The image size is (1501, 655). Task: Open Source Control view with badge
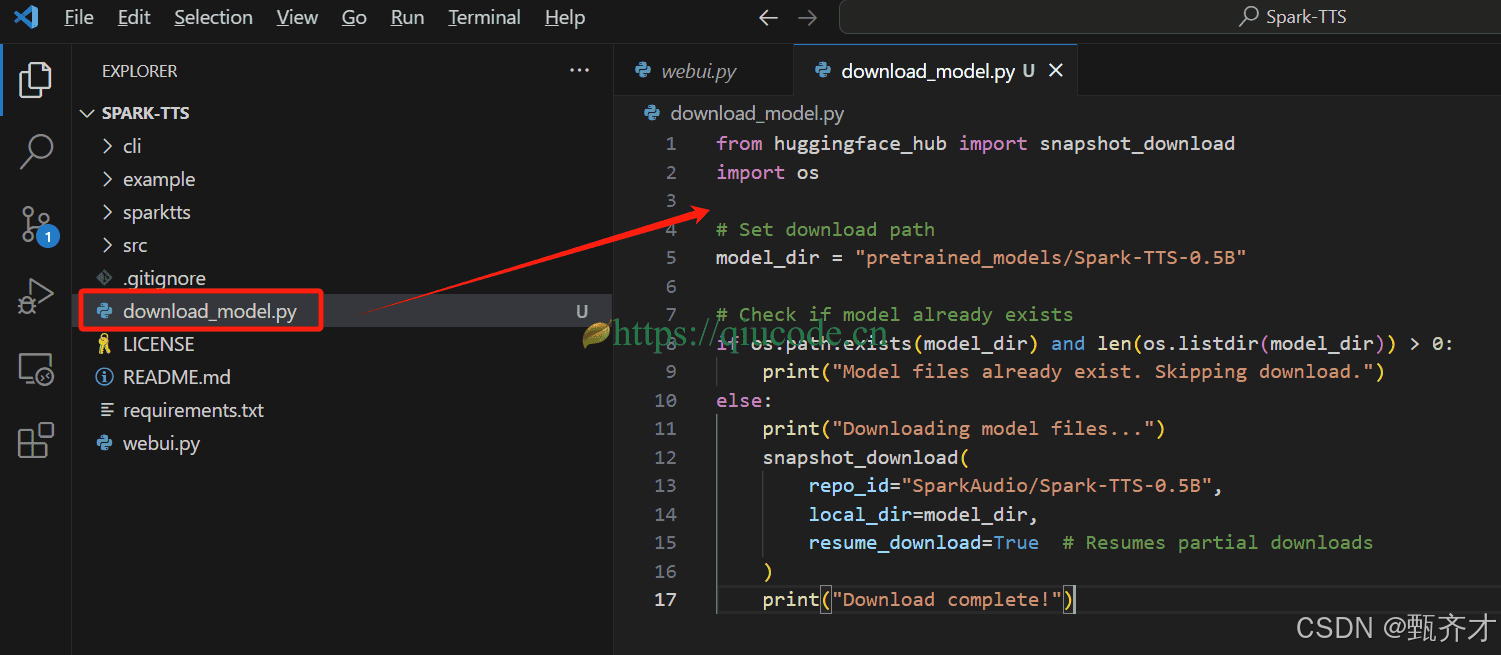38,226
